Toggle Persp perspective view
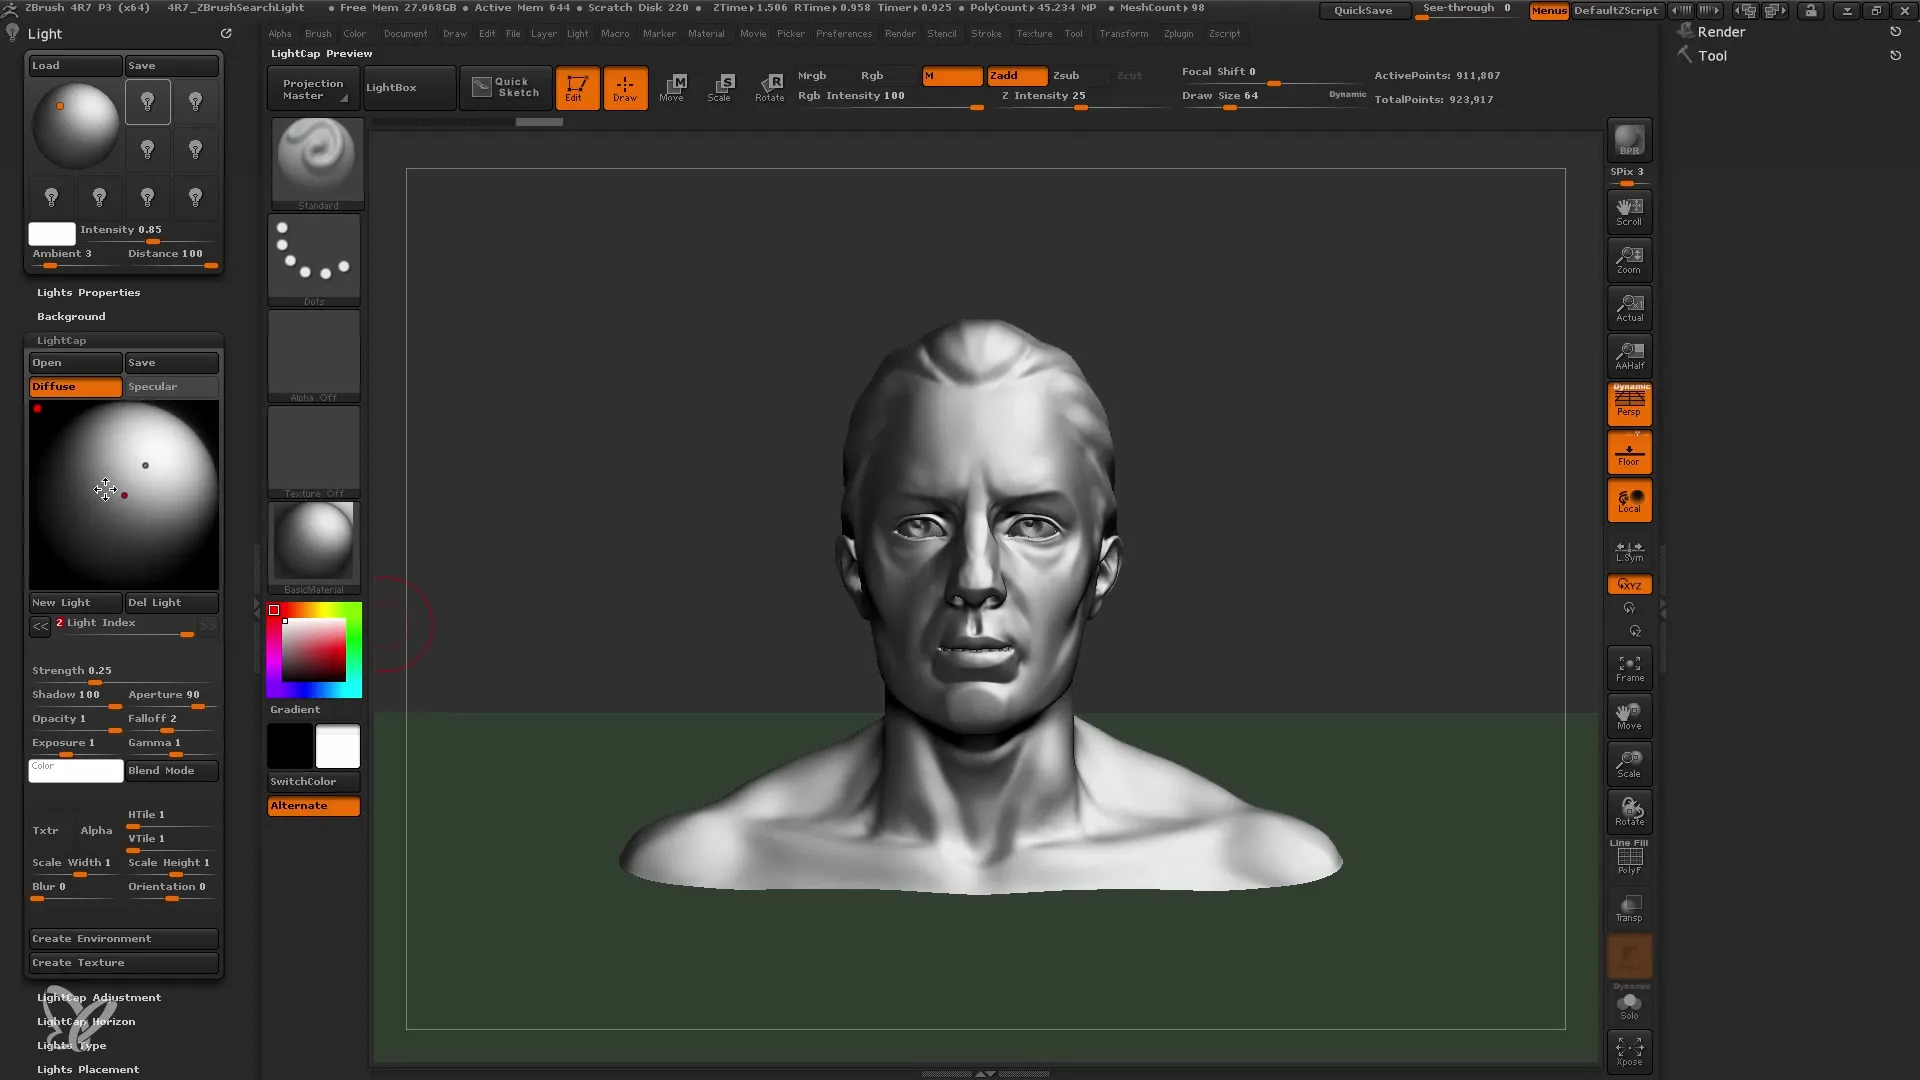Viewport: 1920px width, 1080px height. [x=1629, y=404]
